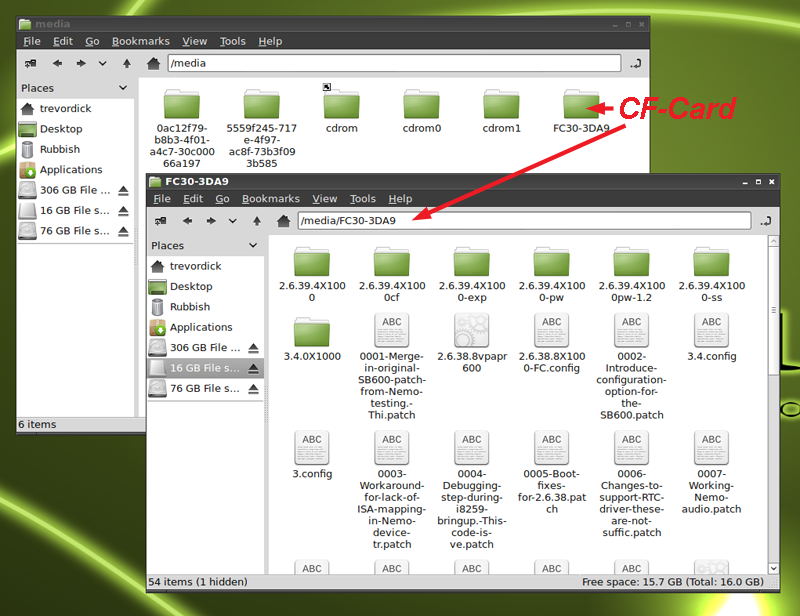This screenshot has height=616, width=800.
Task: Eject the 76 GB volume in FC30-3DA9 sidebar
Action: tap(253, 388)
